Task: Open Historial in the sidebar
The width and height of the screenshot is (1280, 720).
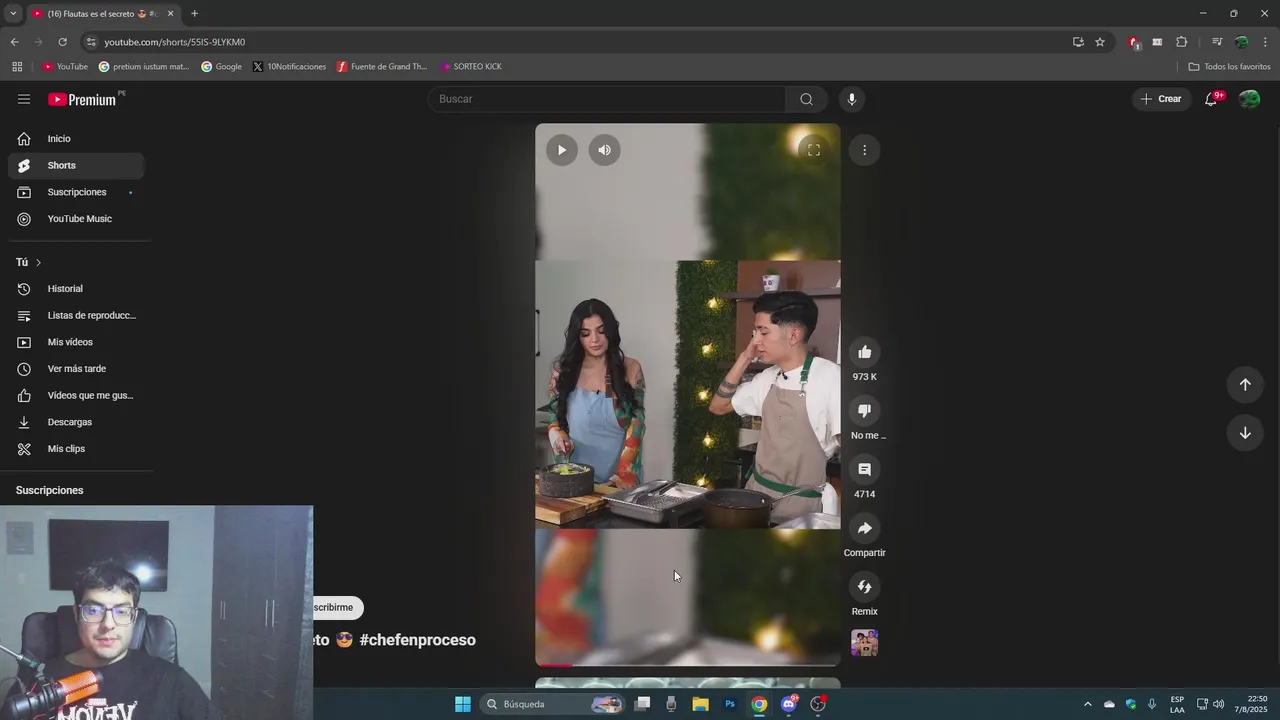Action: click(x=76, y=289)
